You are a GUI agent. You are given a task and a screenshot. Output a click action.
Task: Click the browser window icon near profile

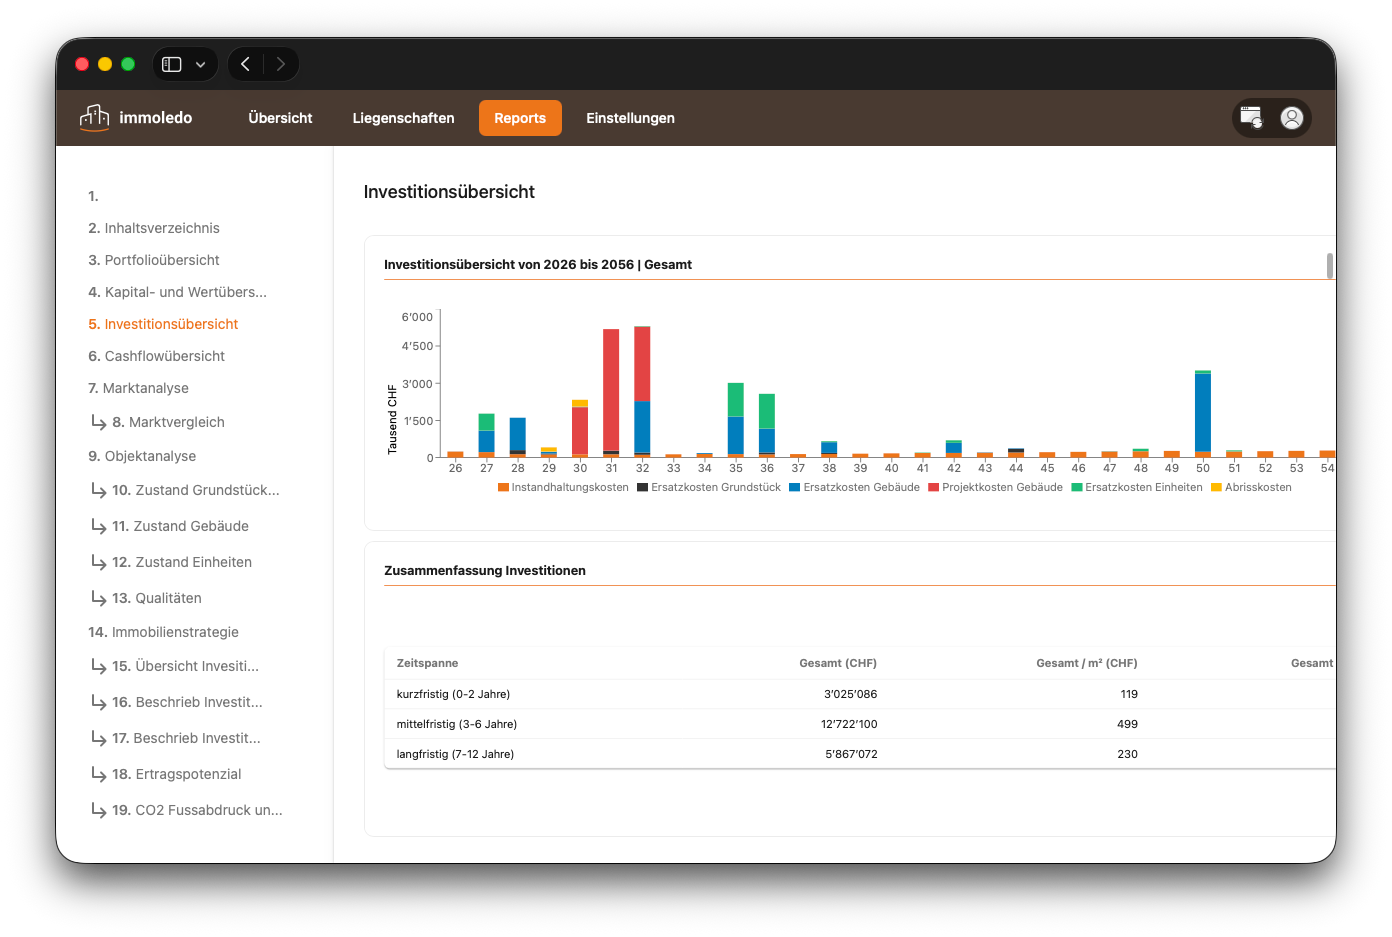(1251, 118)
